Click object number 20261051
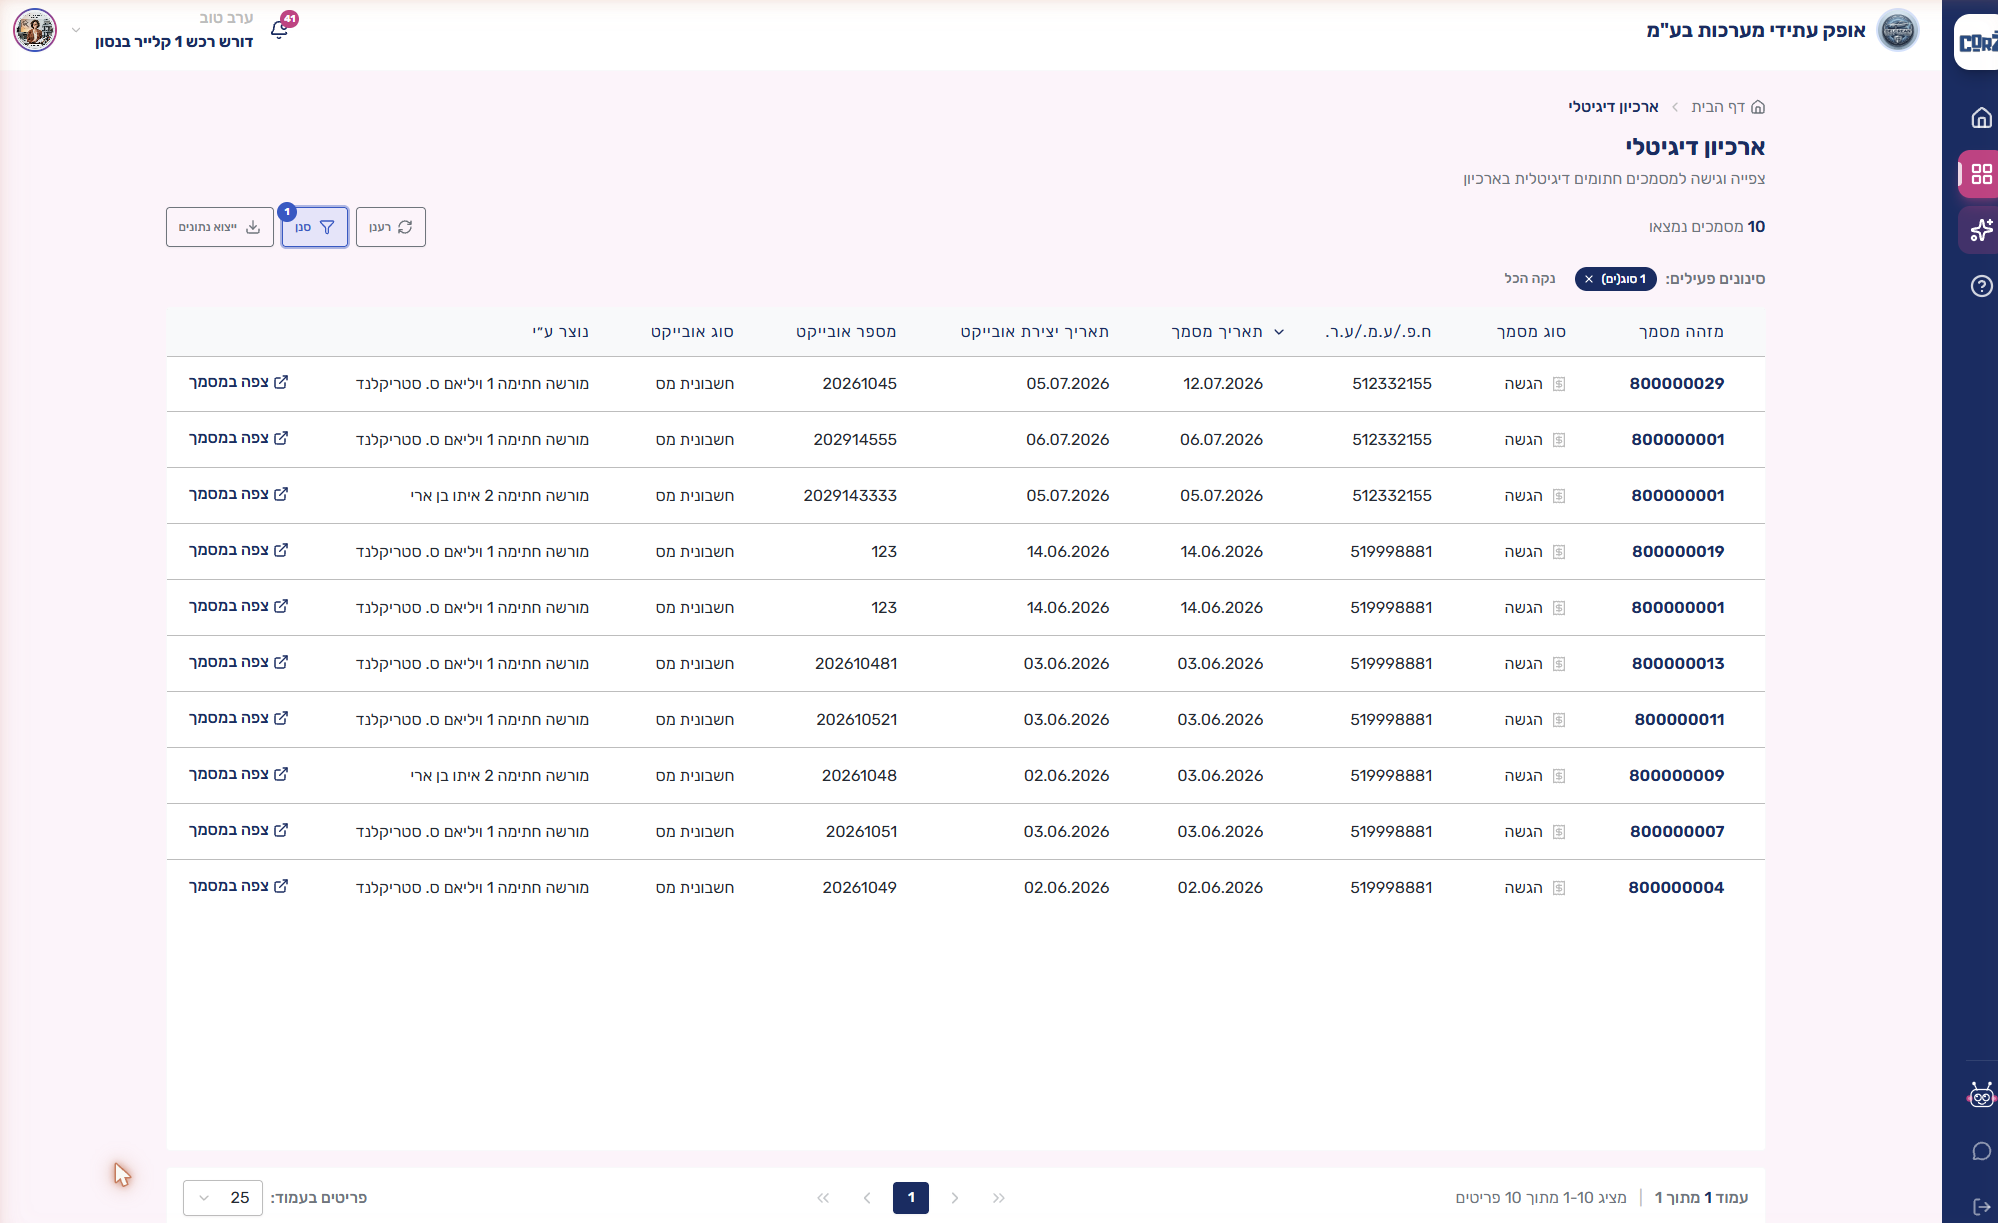The height and width of the screenshot is (1223, 1998). [x=861, y=832]
